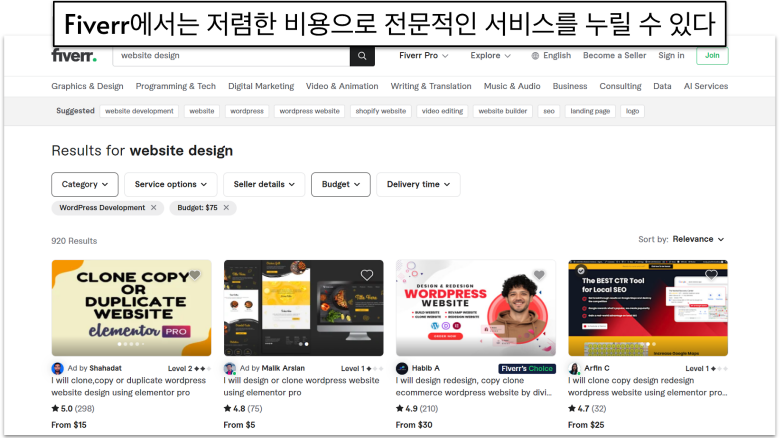Heart the Habib A WordPress gig
Image resolution: width=780 pixels, height=438 pixels.
coord(539,275)
